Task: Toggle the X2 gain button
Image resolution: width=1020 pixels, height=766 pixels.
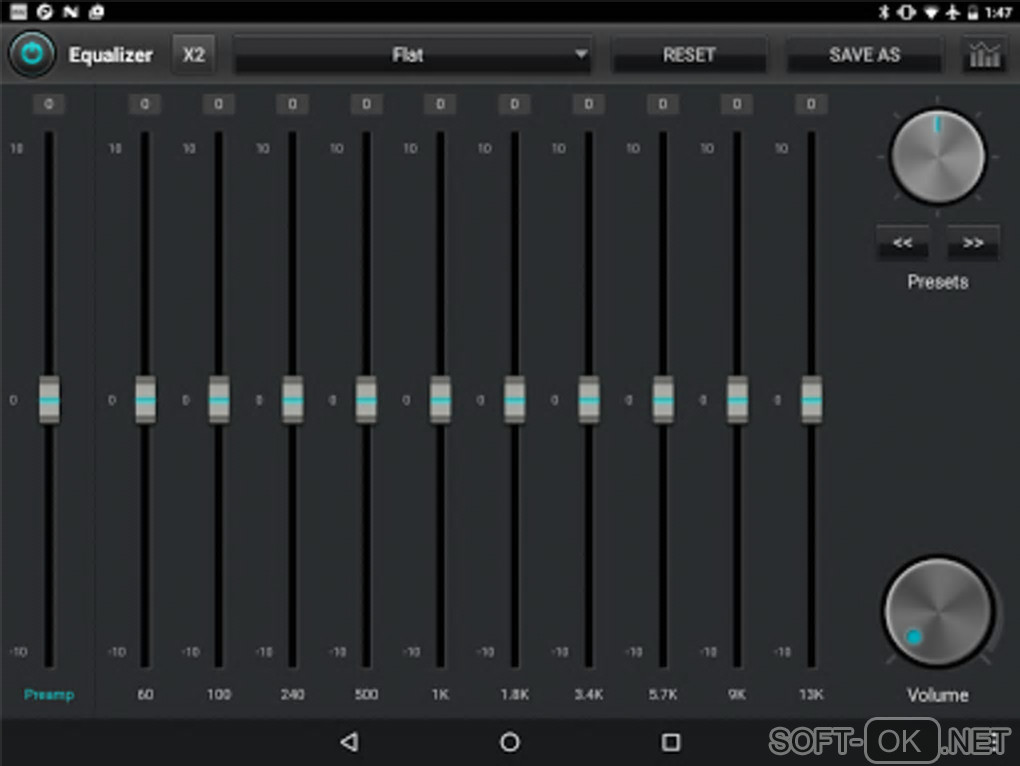Action: coord(194,55)
